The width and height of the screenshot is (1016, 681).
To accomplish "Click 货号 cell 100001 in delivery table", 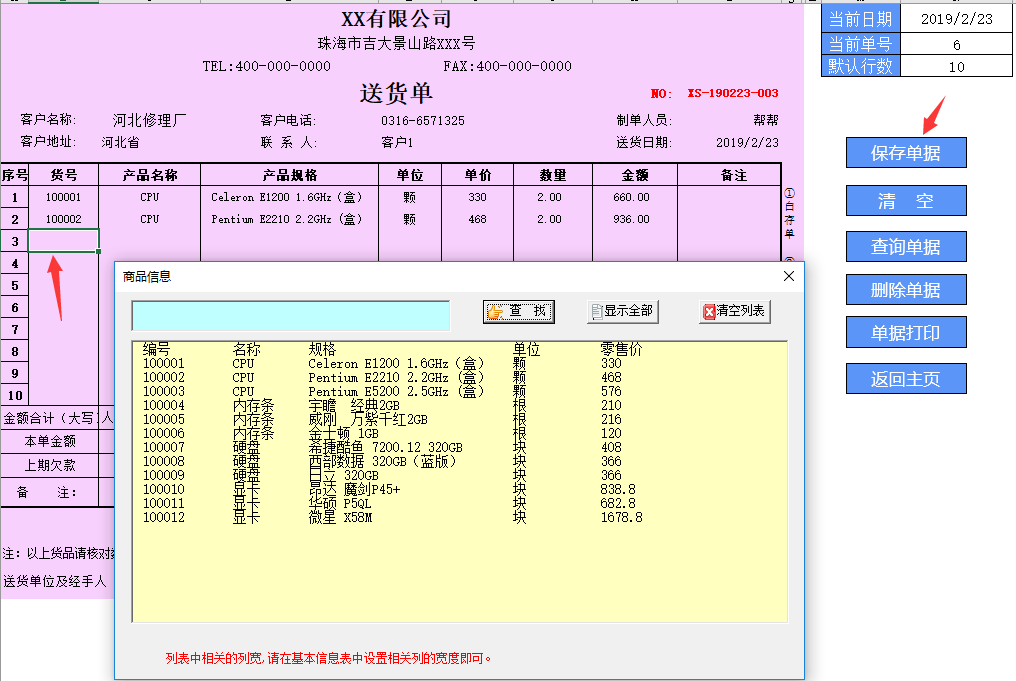I will point(64,197).
